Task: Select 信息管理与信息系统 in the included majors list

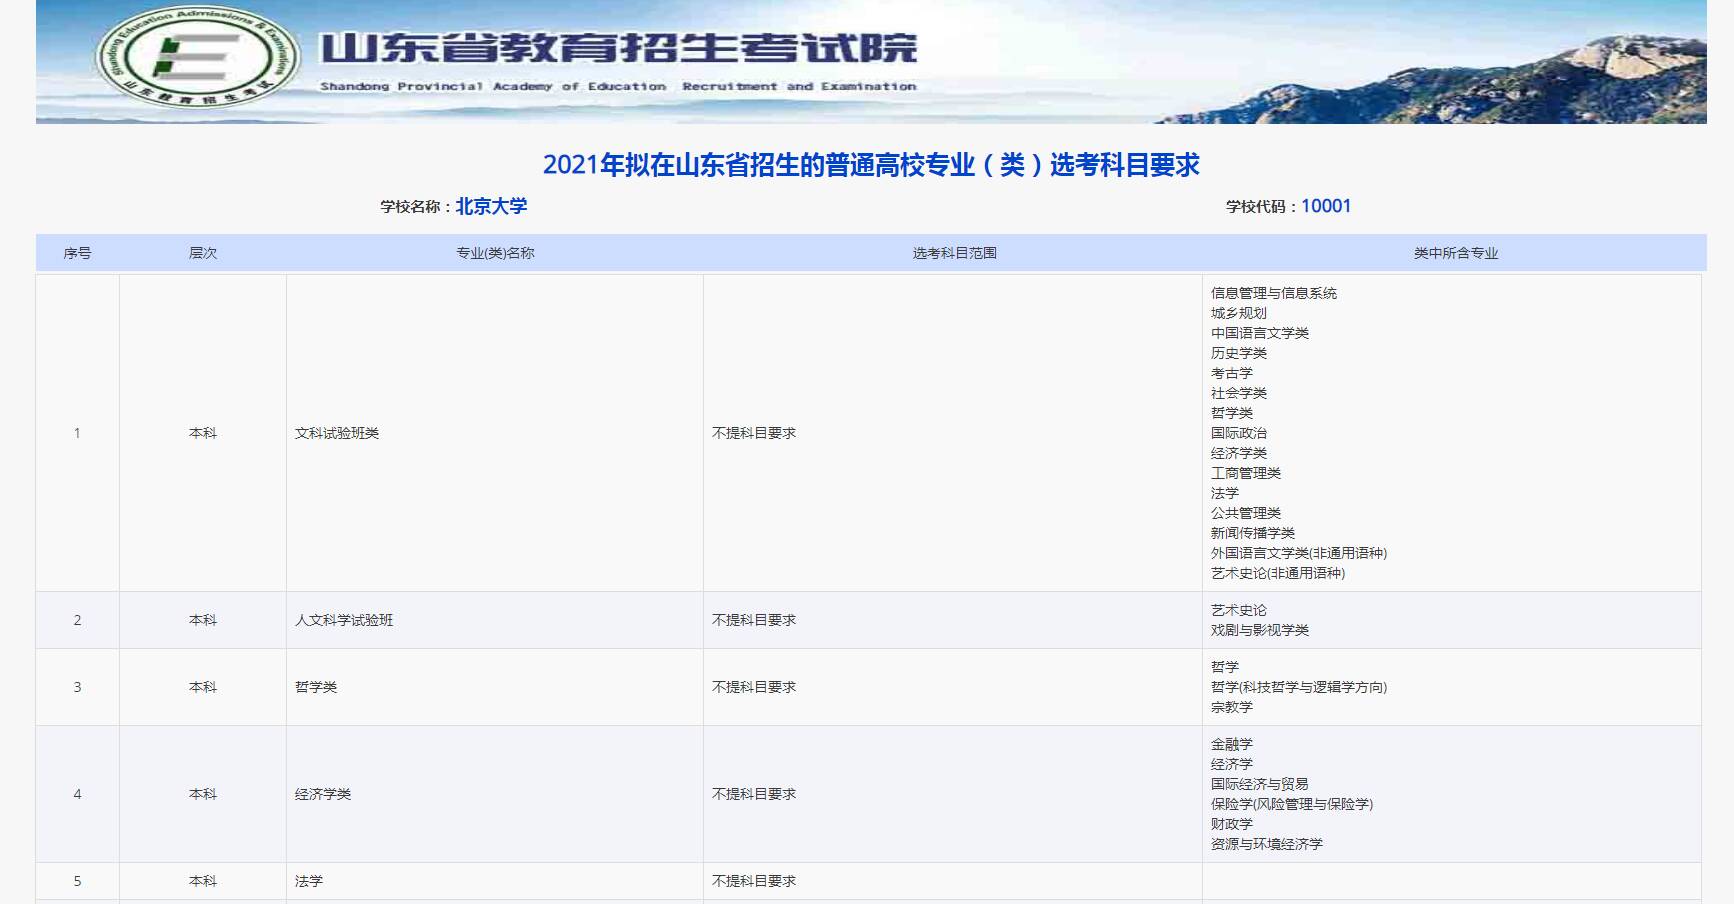Action: 1273,293
